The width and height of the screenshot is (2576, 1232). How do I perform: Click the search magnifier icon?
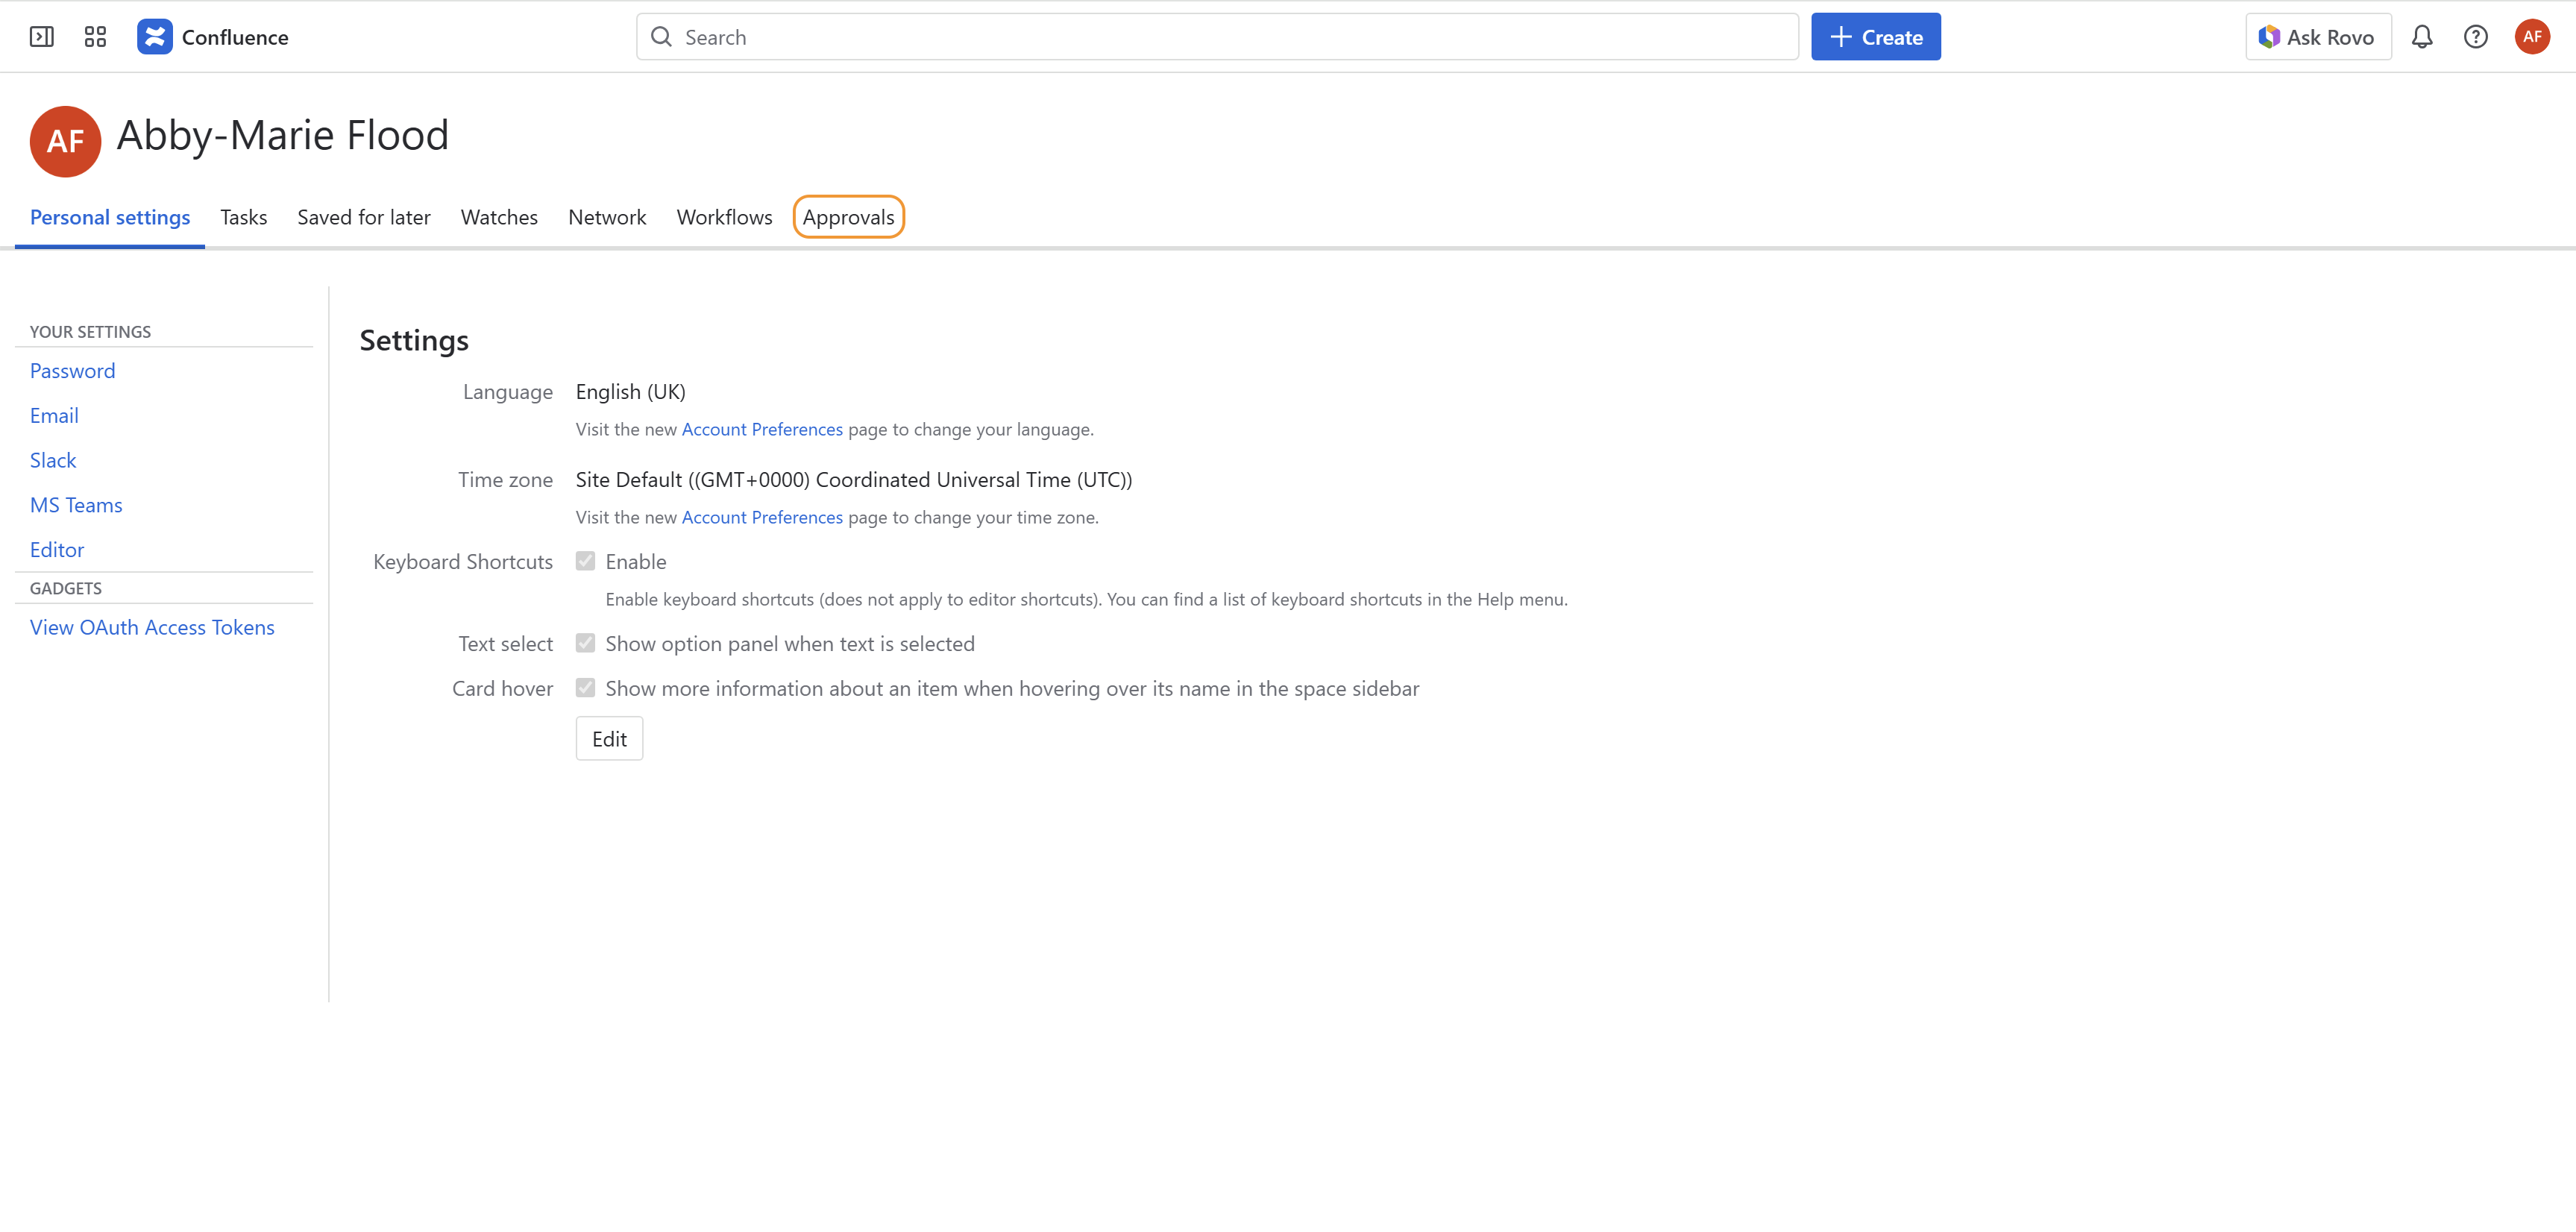coord(661,36)
